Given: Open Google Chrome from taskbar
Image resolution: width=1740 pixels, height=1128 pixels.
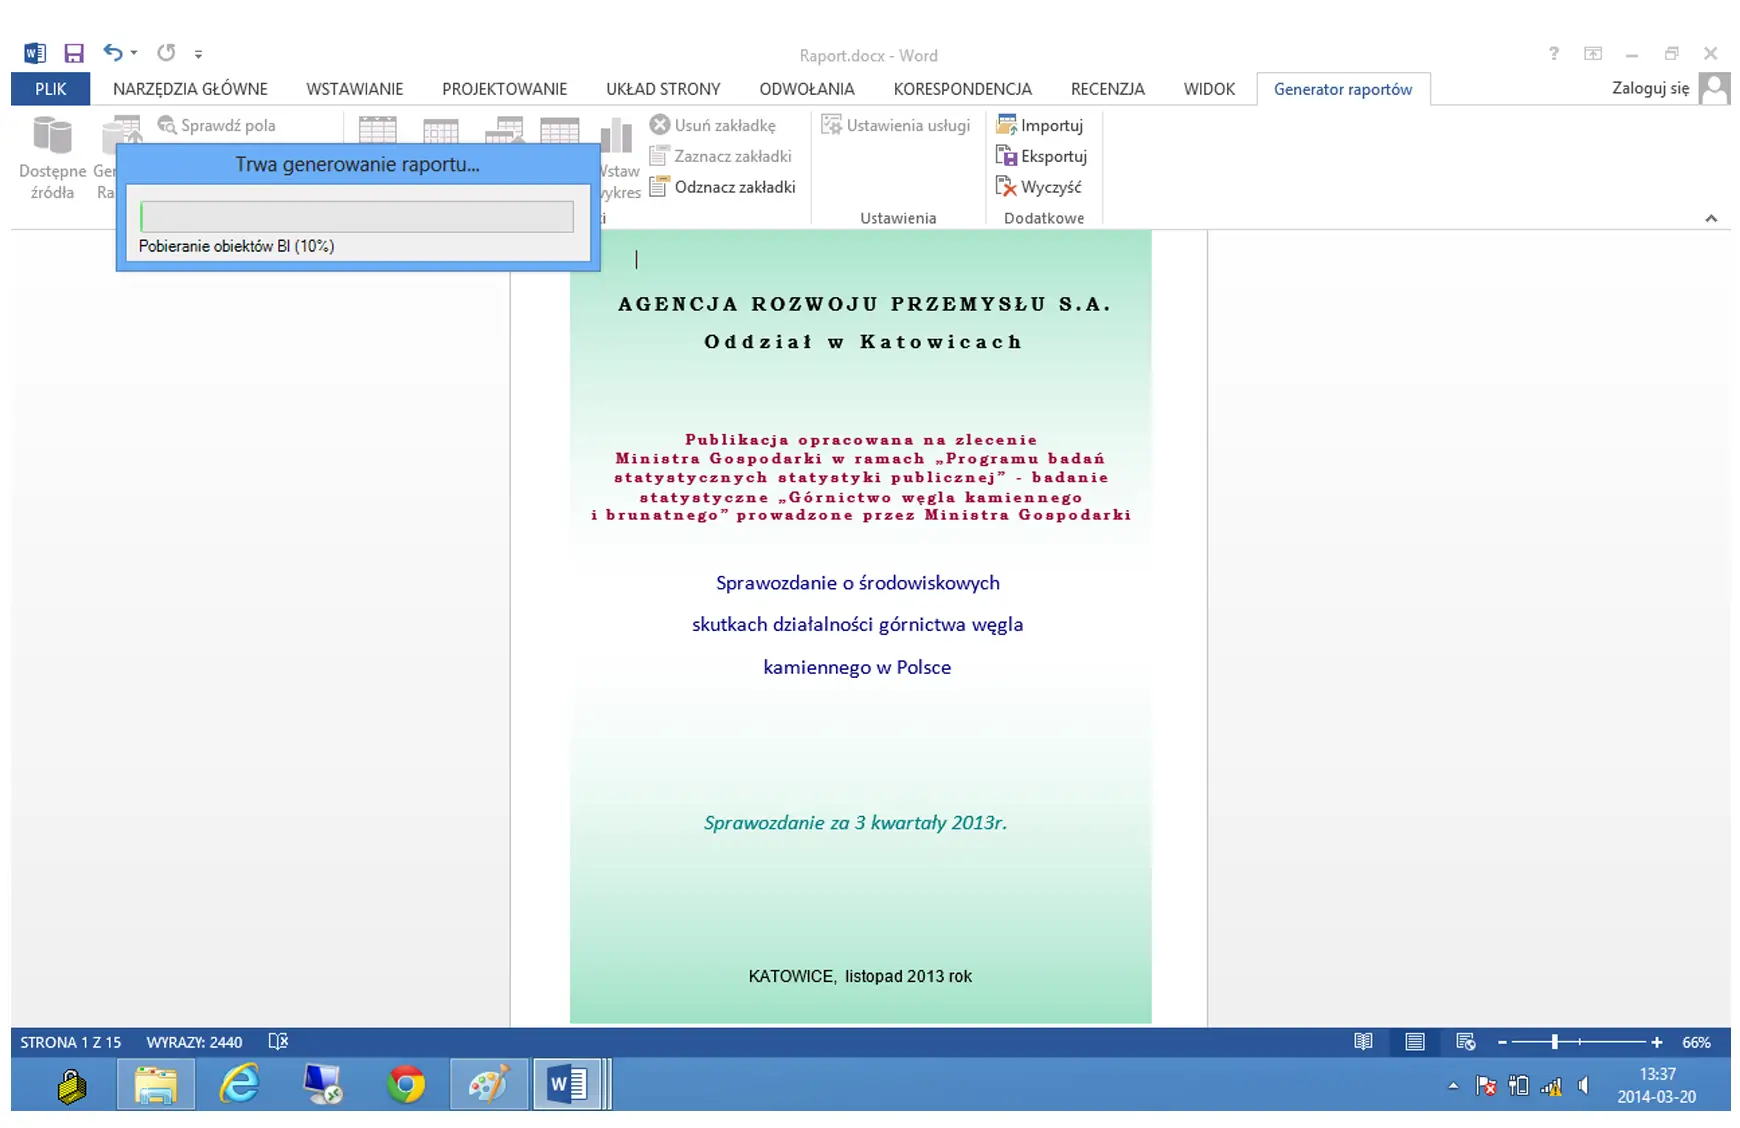Looking at the screenshot, I should point(406,1085).
